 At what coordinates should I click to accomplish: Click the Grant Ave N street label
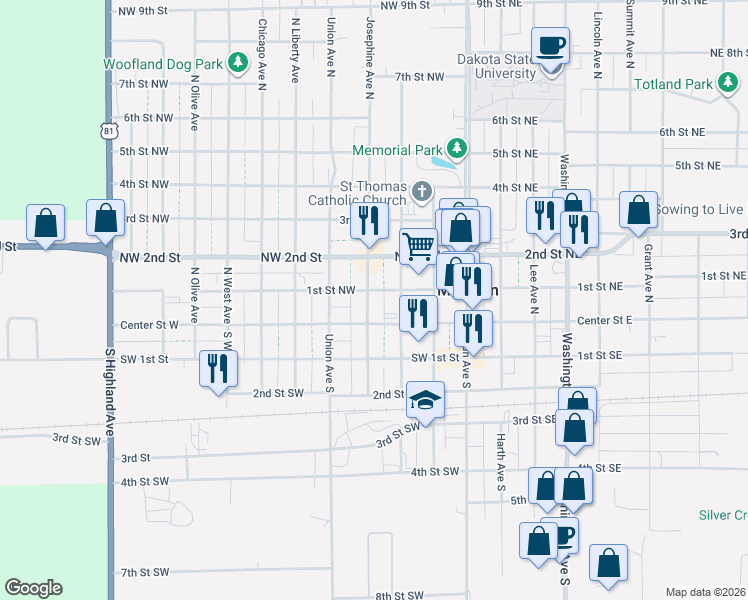pos(648,273)
